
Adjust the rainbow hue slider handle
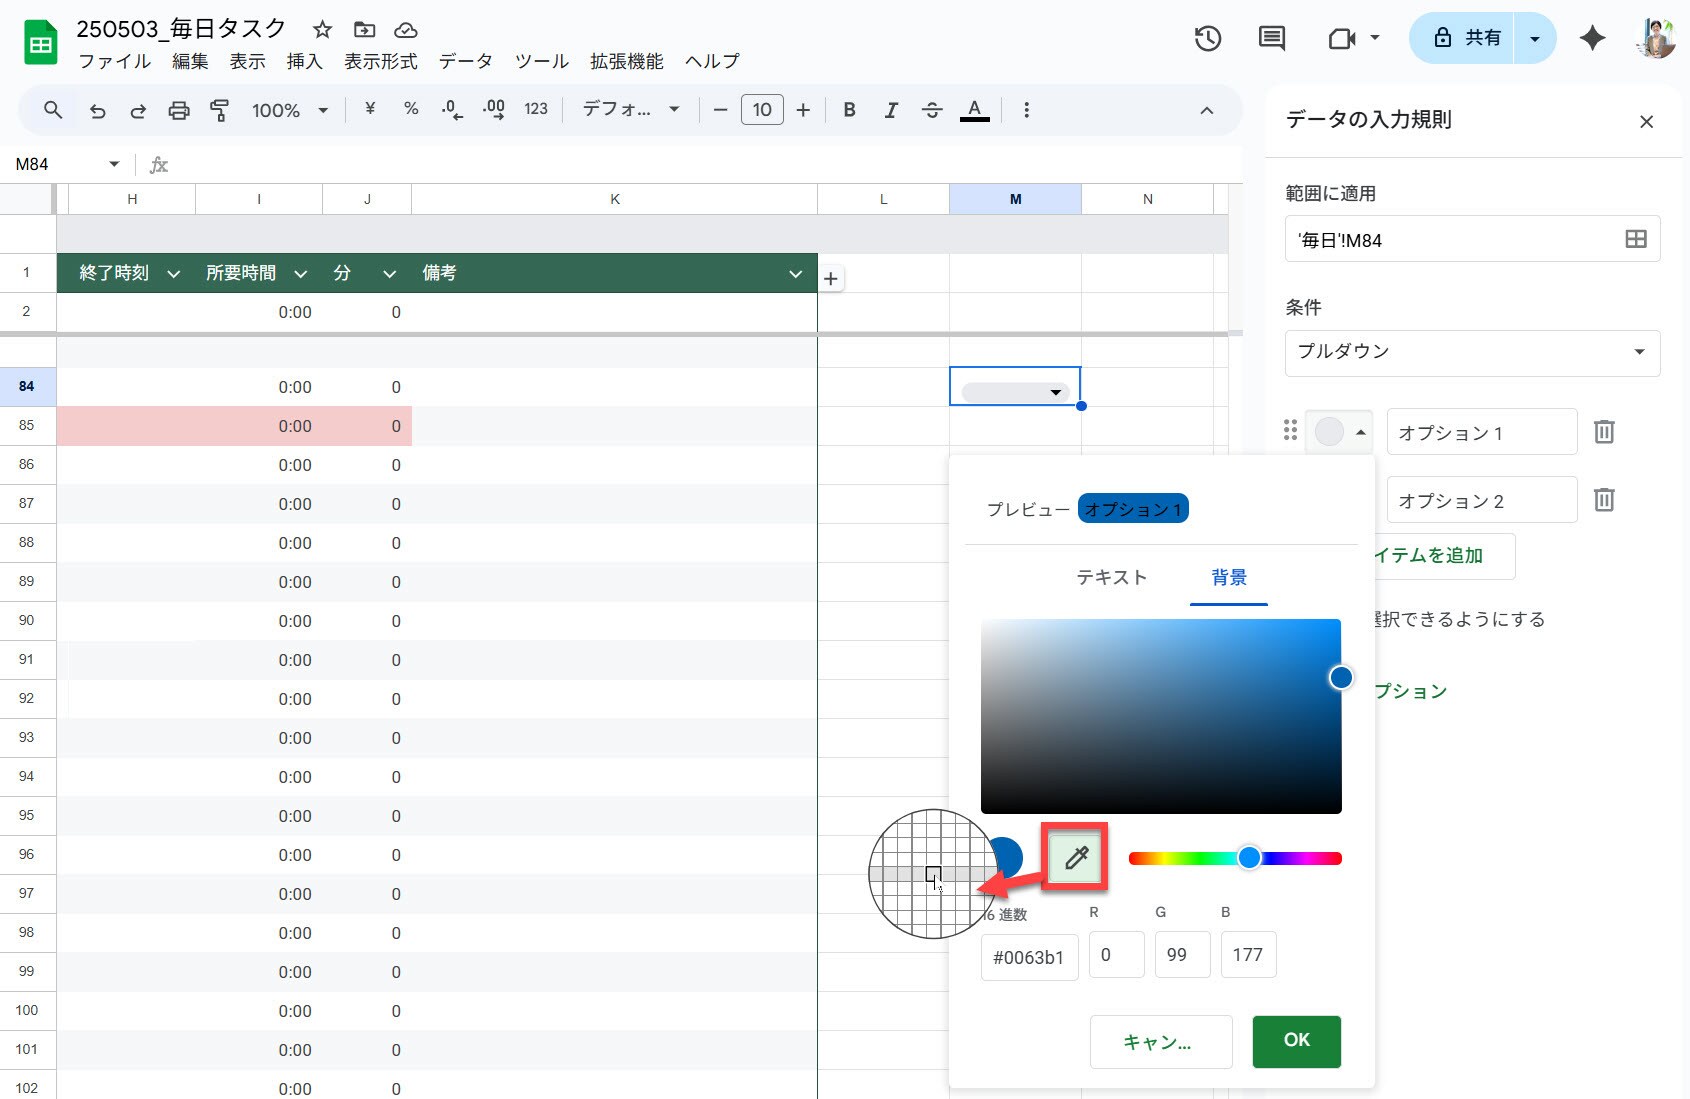(1249, 858)
